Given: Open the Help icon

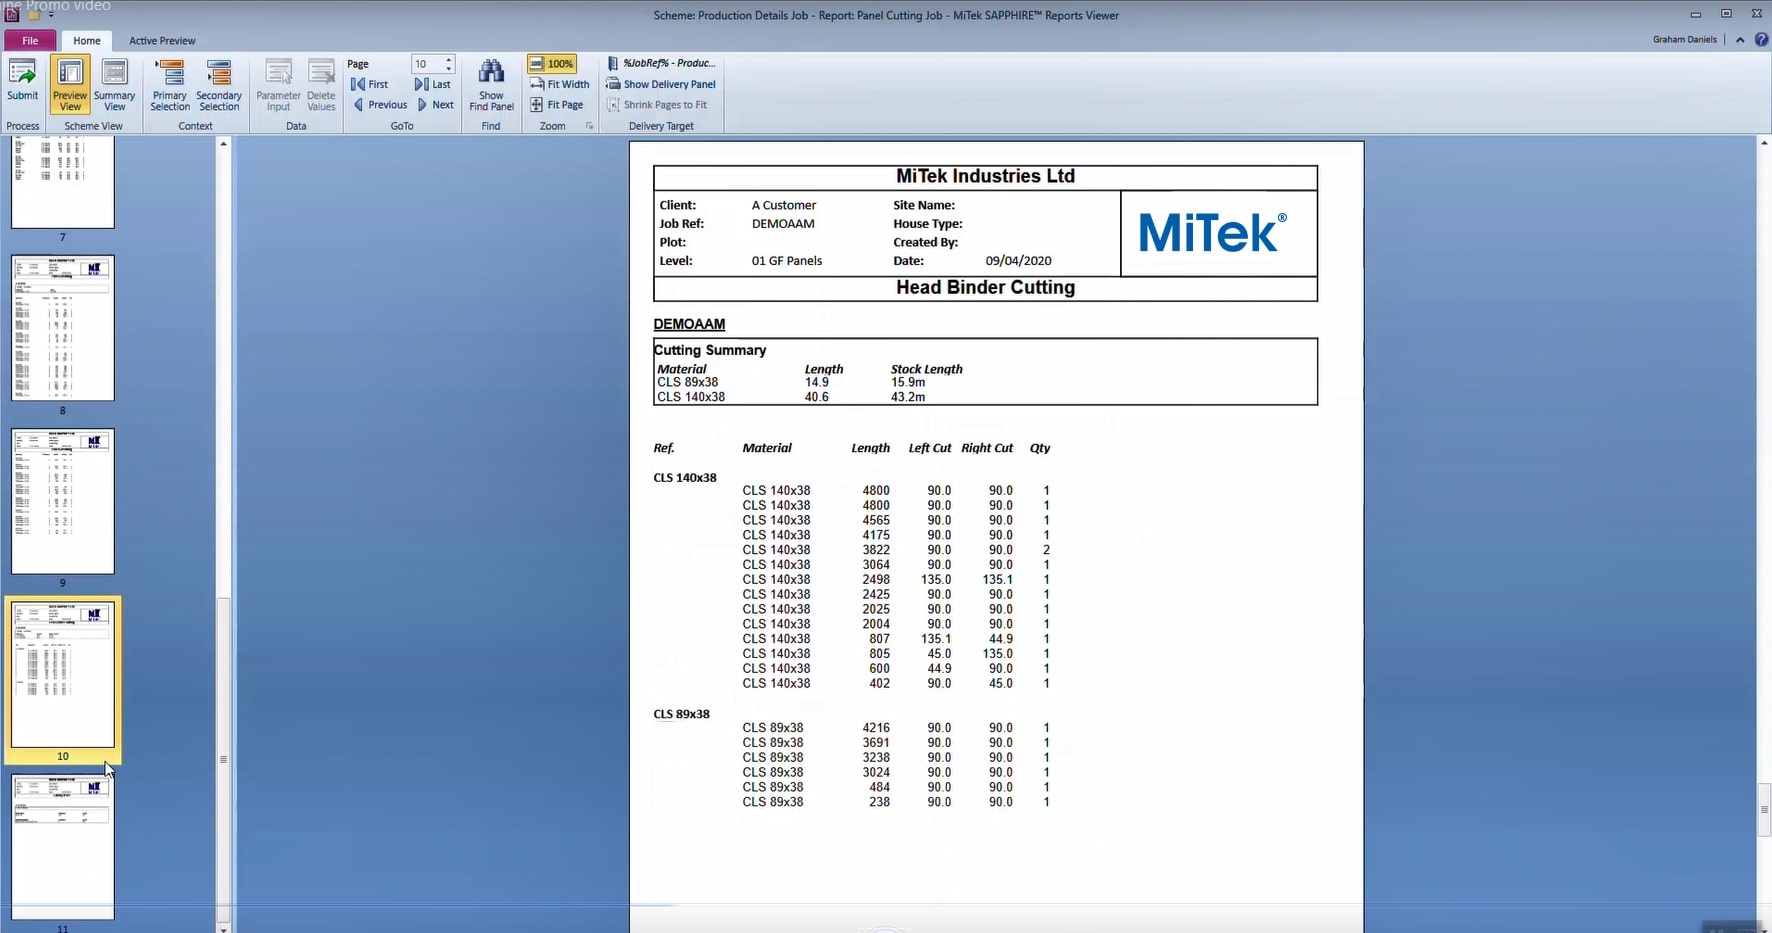Looking at the screenshot, I should tap(1761, 40).
